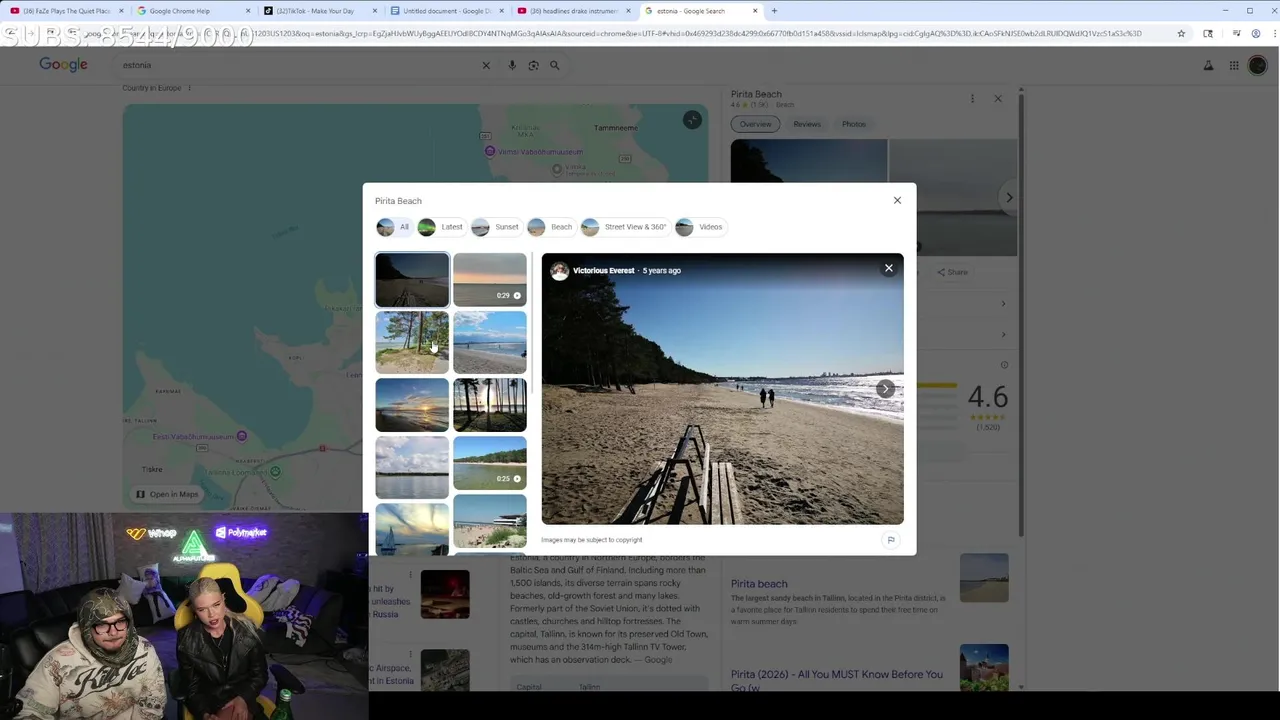Image resolution: width=1280 pixels, height=720 pixels.
Task: Open the Reviews tab in Pirita Beach panel
Action: coord(807,124)
